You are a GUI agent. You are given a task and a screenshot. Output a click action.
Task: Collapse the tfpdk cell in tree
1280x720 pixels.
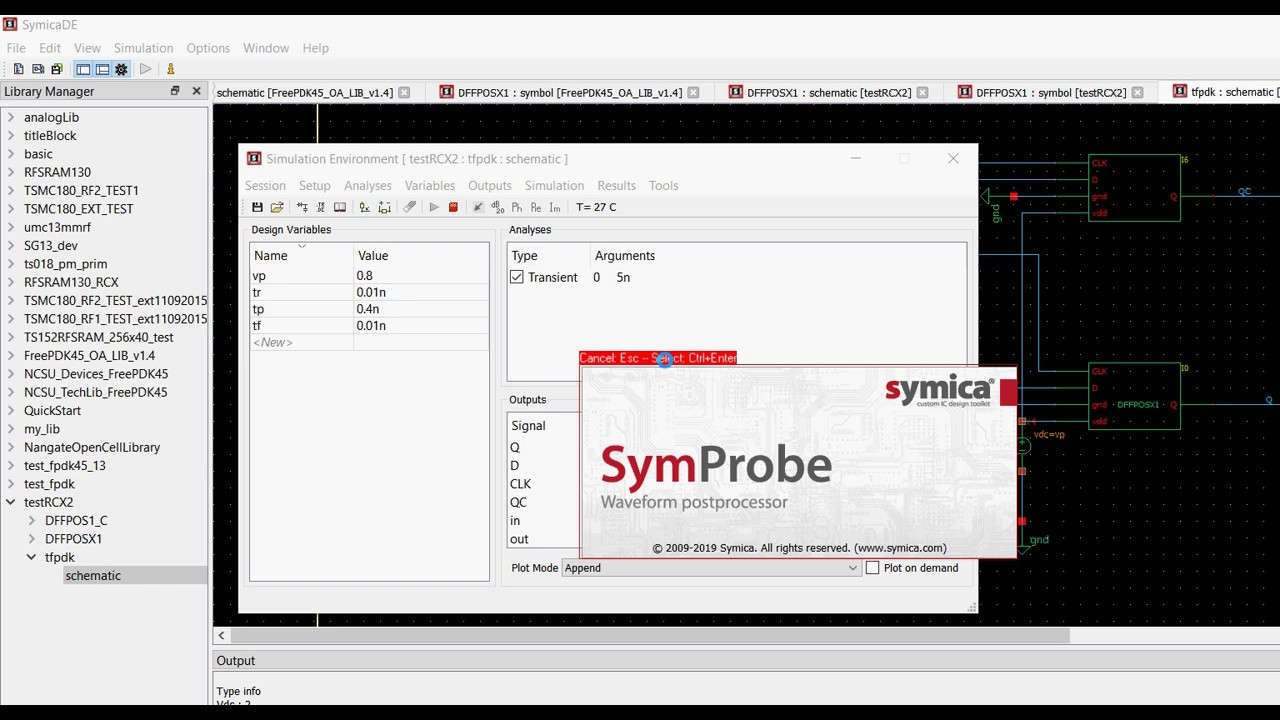click(32, 557)
